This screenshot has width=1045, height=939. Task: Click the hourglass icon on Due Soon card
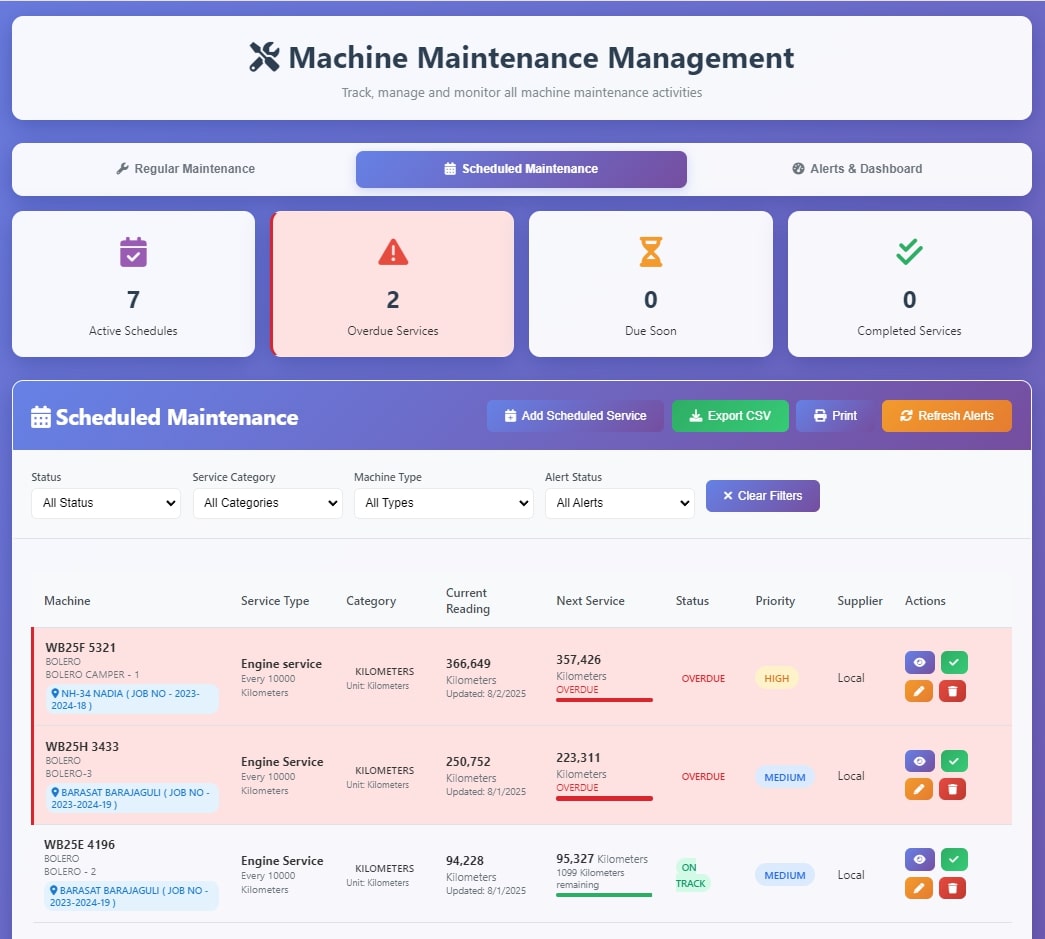(650, 252)
